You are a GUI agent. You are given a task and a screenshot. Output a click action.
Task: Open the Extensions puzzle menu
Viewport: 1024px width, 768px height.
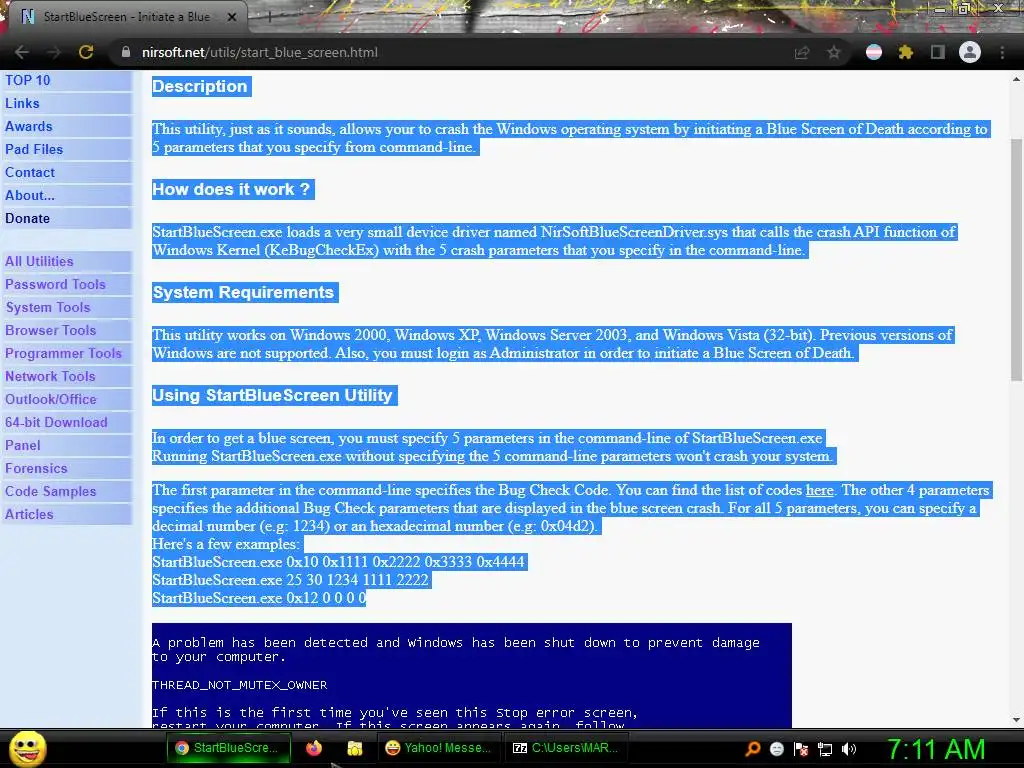(906, 52)
